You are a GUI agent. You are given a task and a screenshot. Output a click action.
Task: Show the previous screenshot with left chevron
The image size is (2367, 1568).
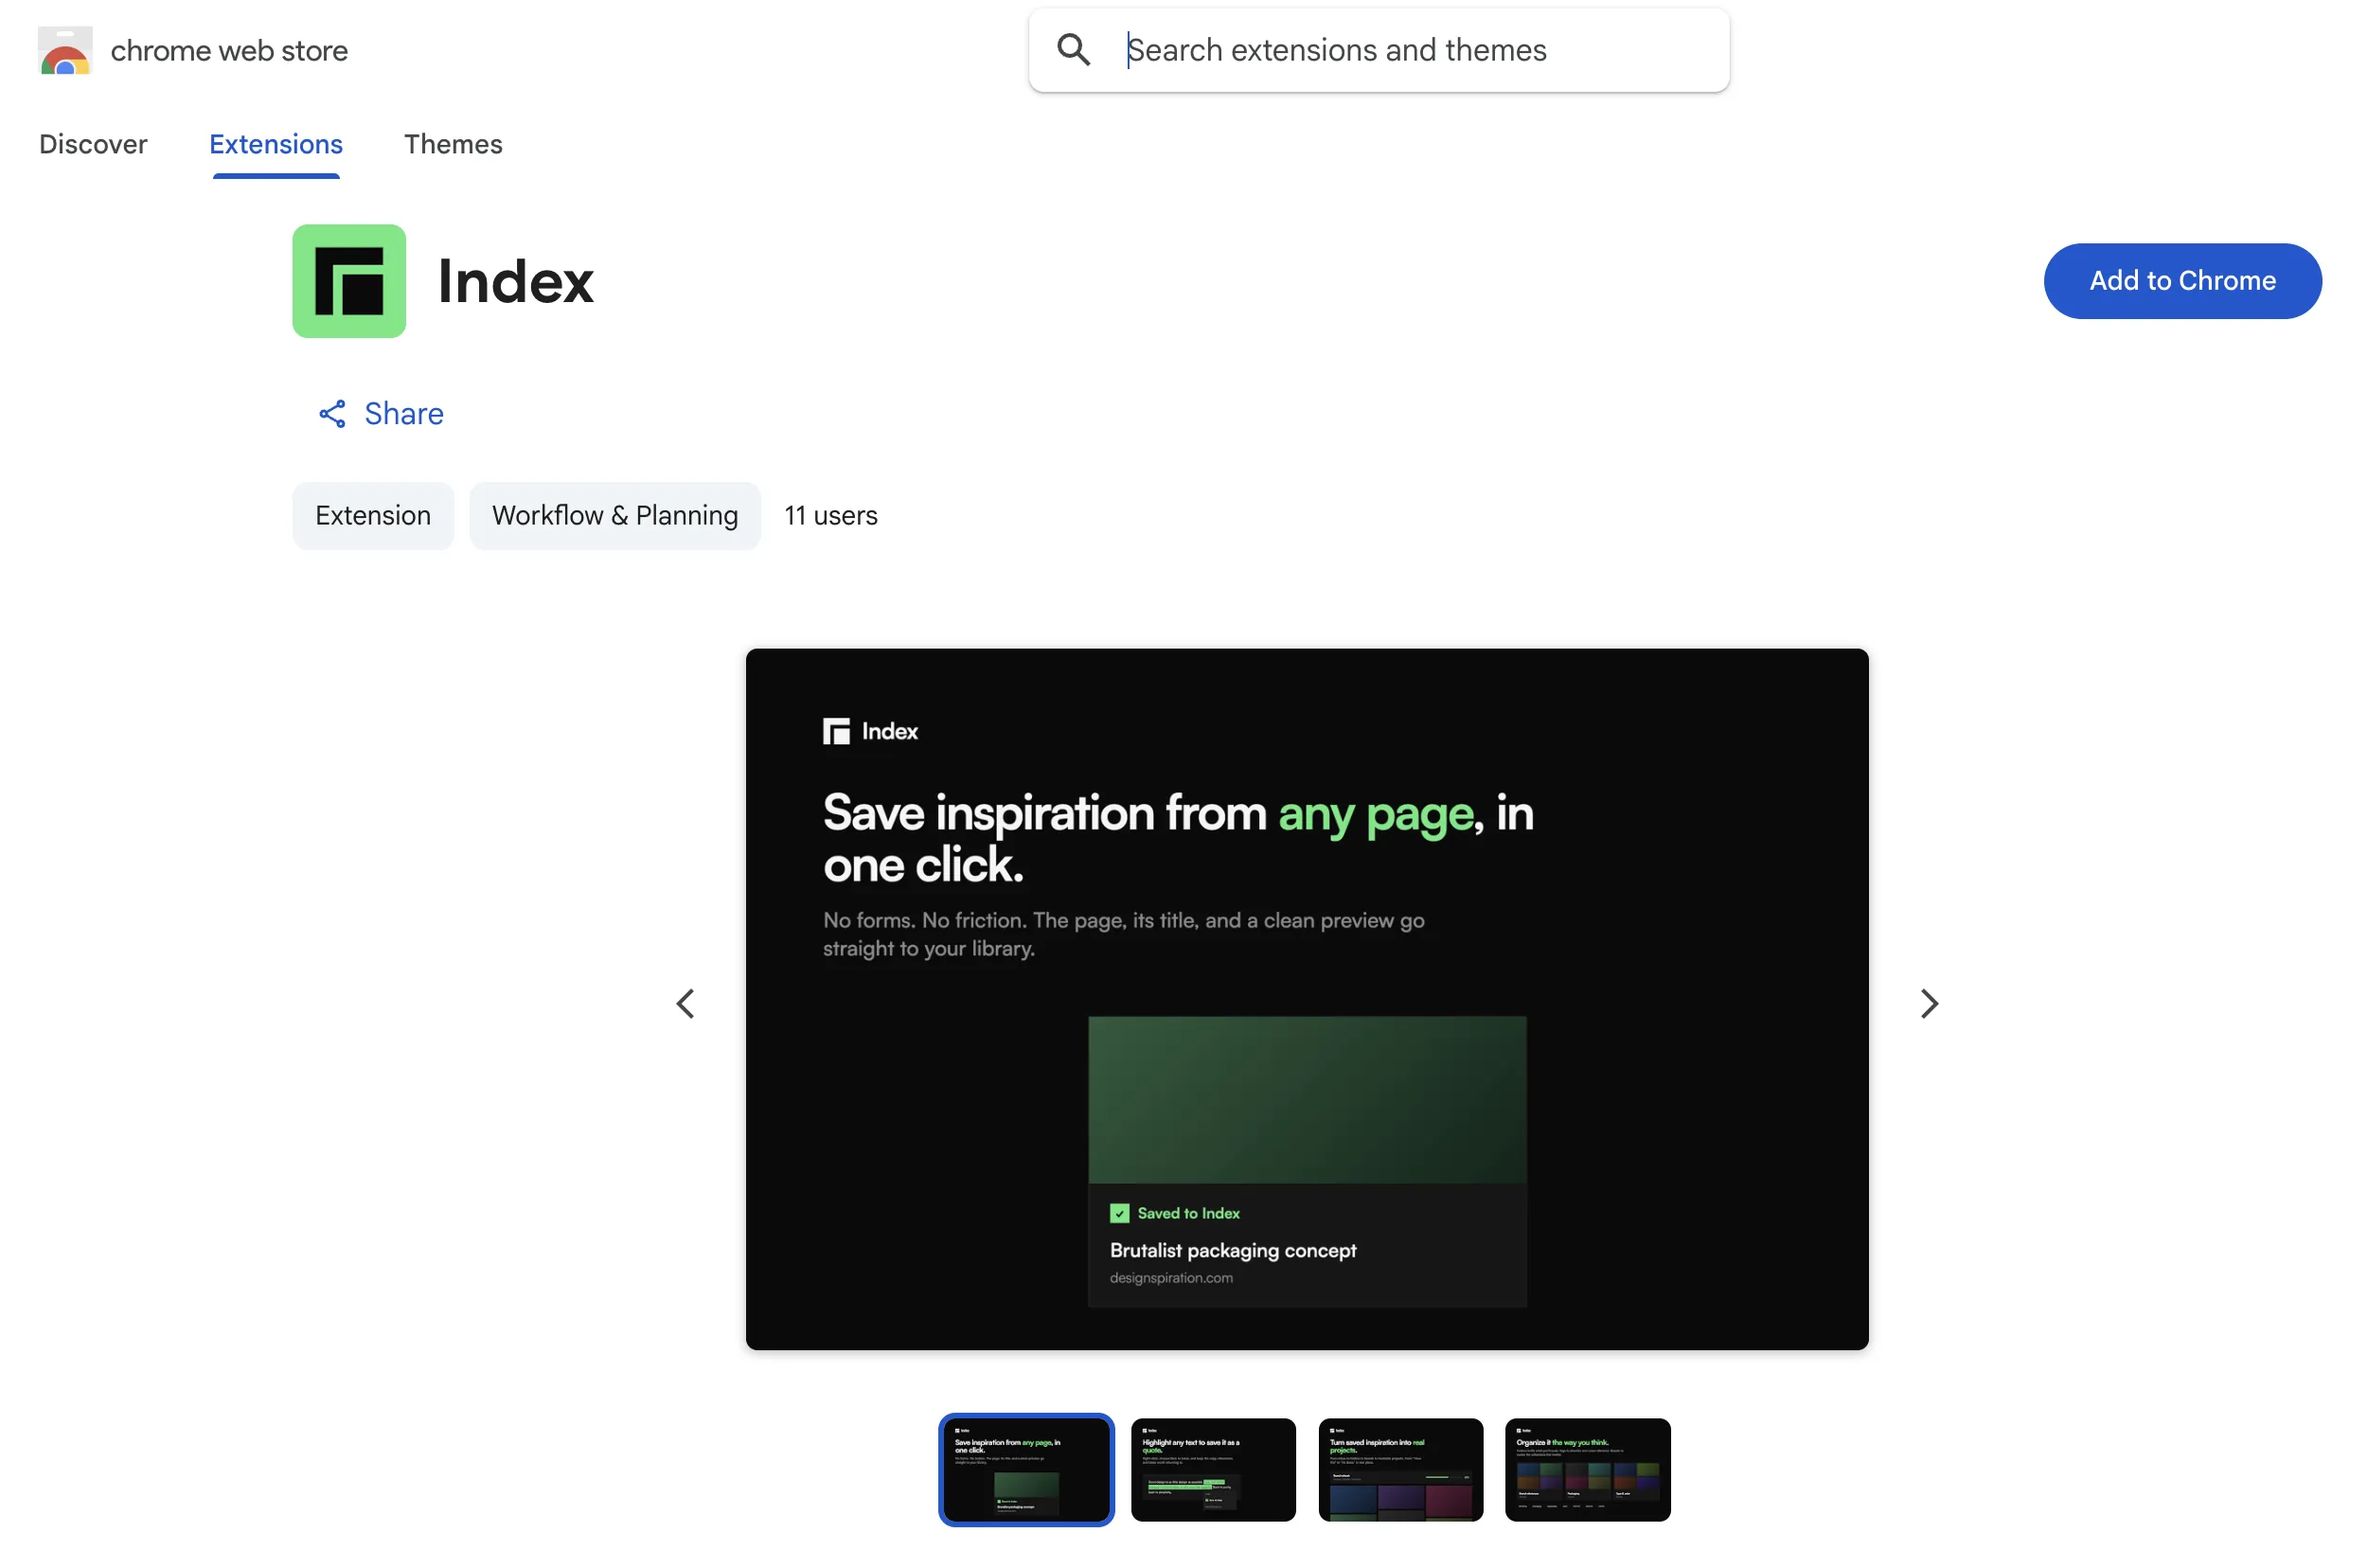686,1003
